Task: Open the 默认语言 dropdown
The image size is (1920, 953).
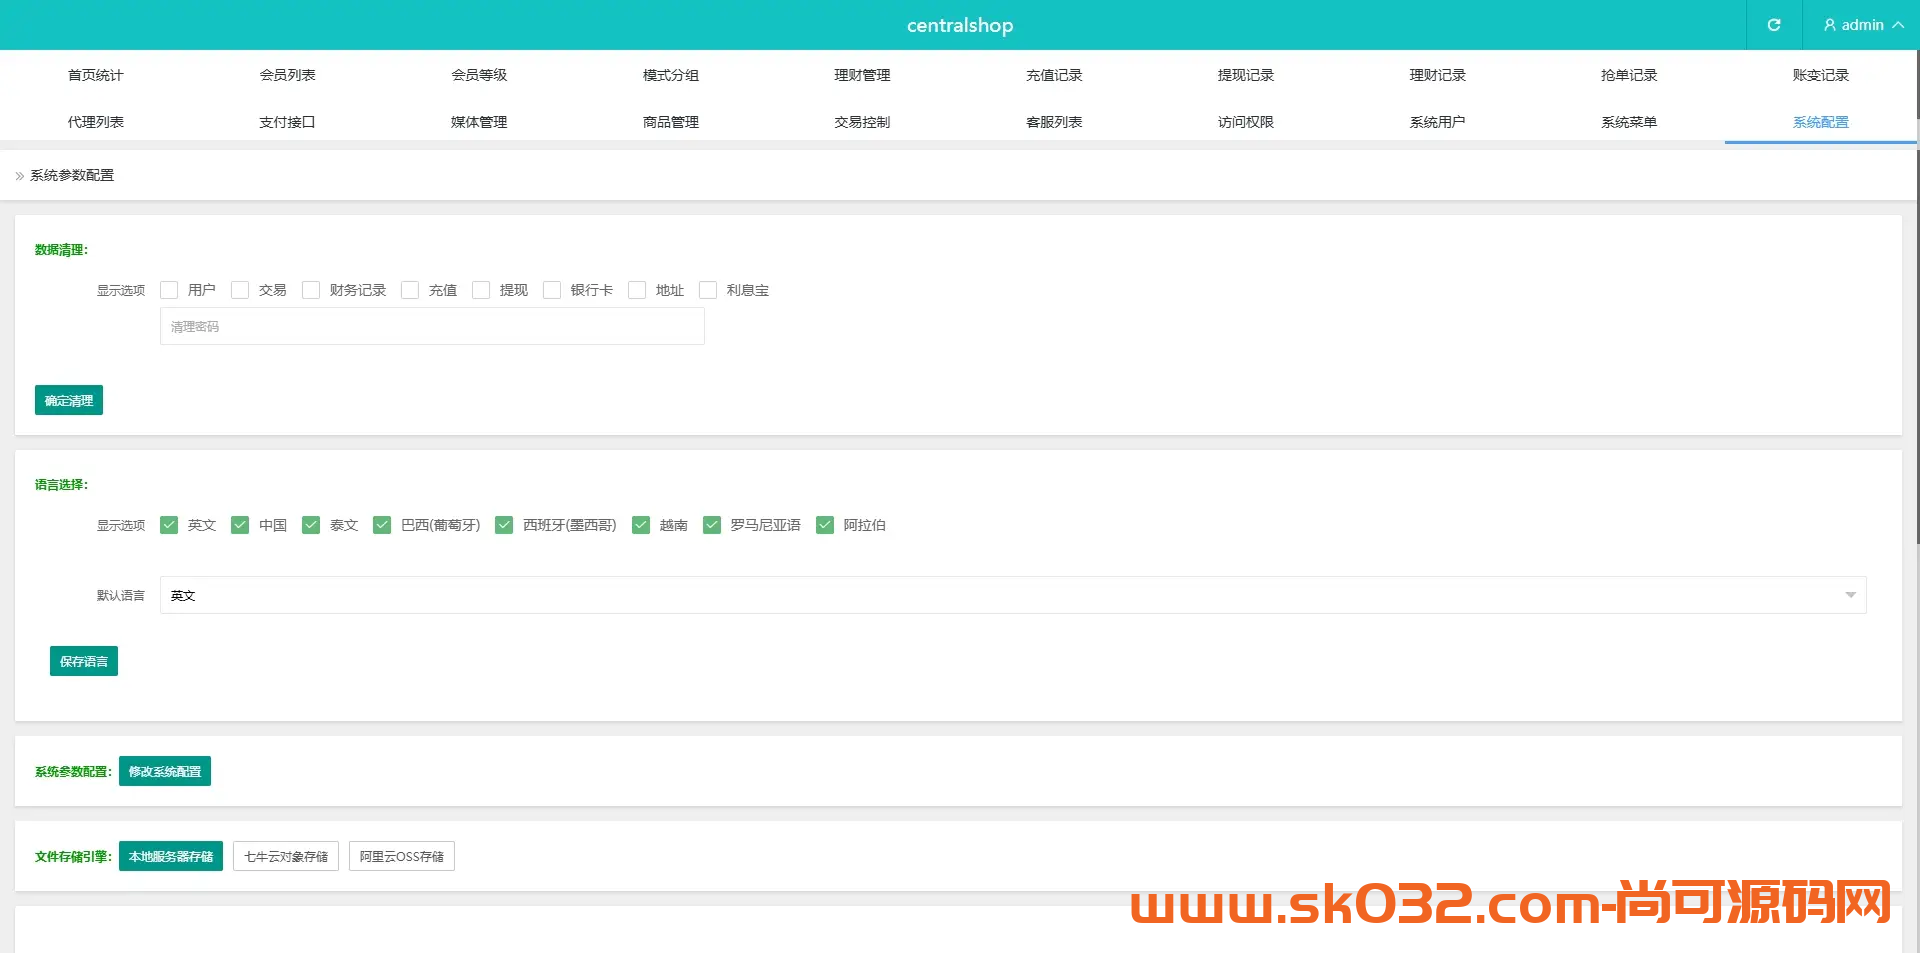Action: 1012,595
